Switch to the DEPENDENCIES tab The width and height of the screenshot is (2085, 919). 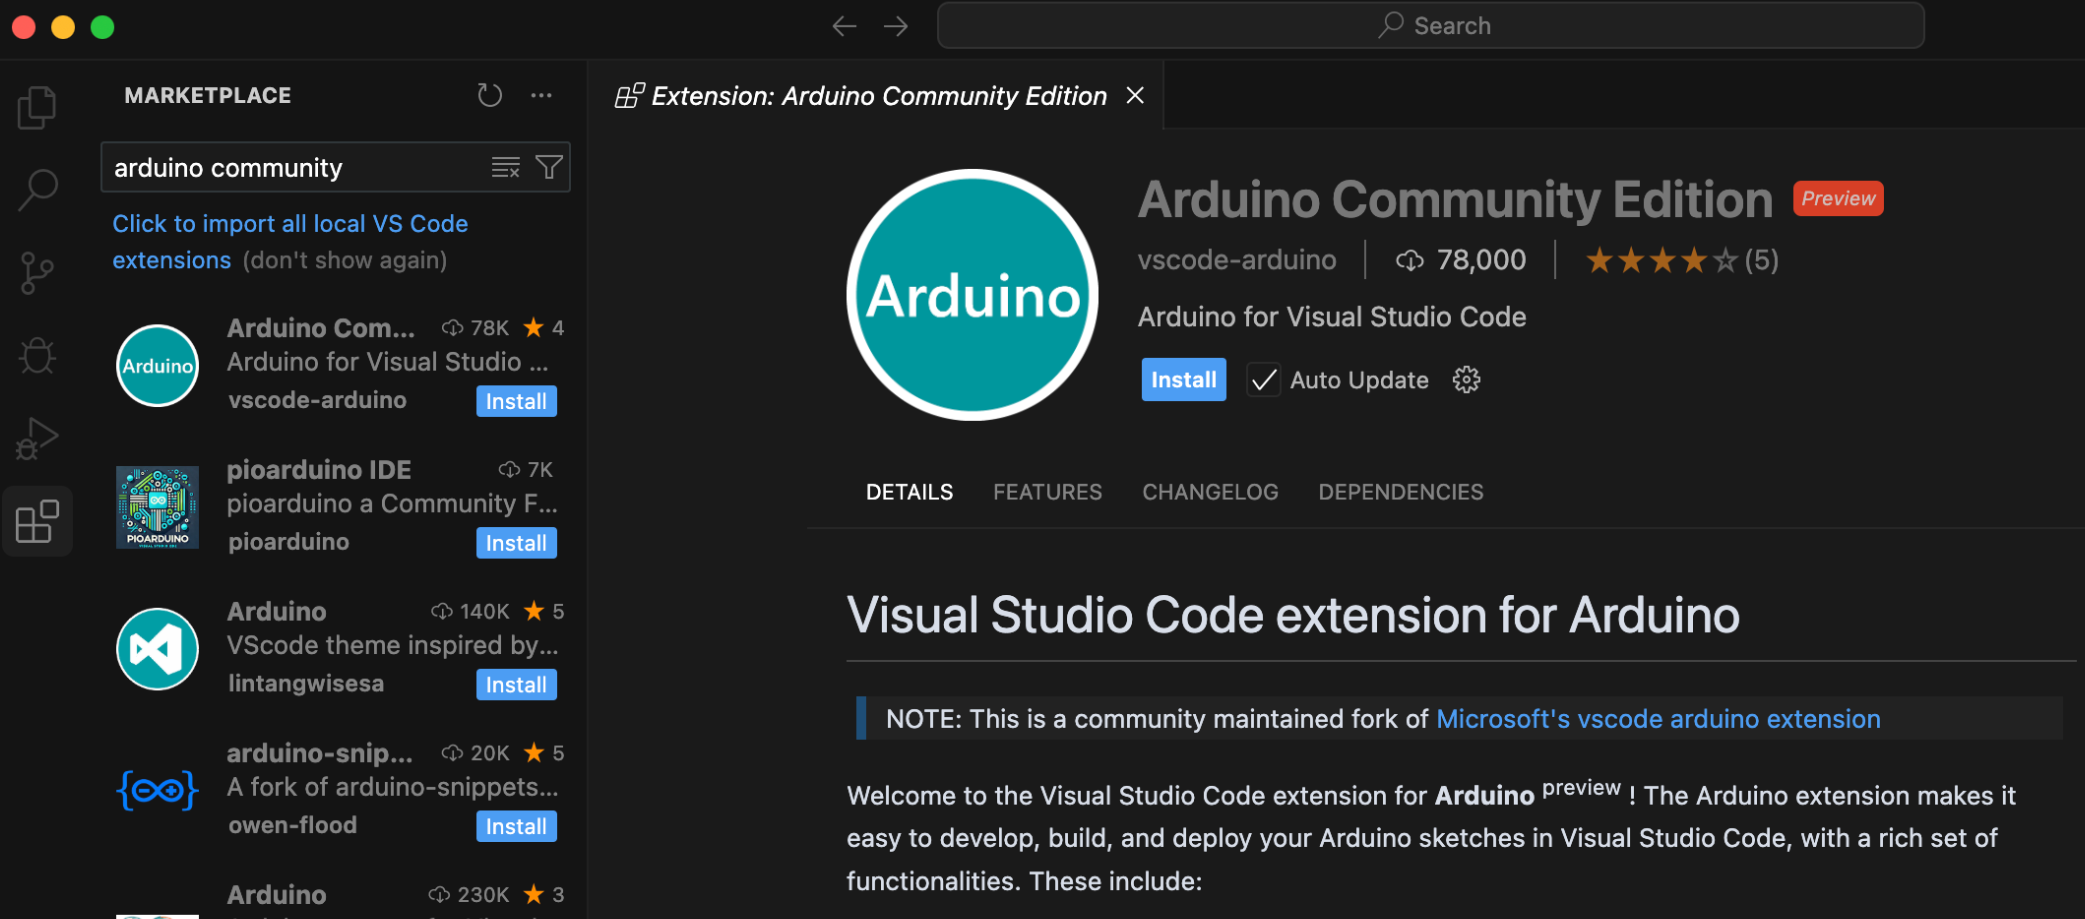point(1400,492)
